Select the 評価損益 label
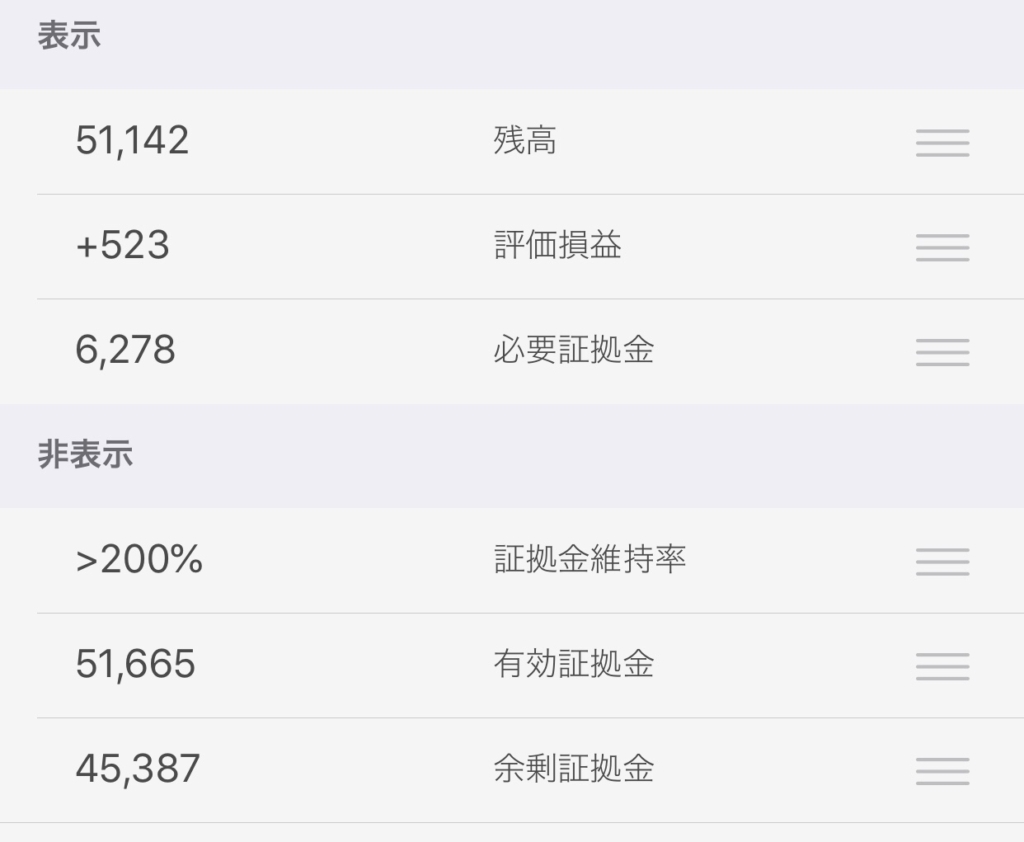Screen dimensions: 1024x842 [557, 245]
